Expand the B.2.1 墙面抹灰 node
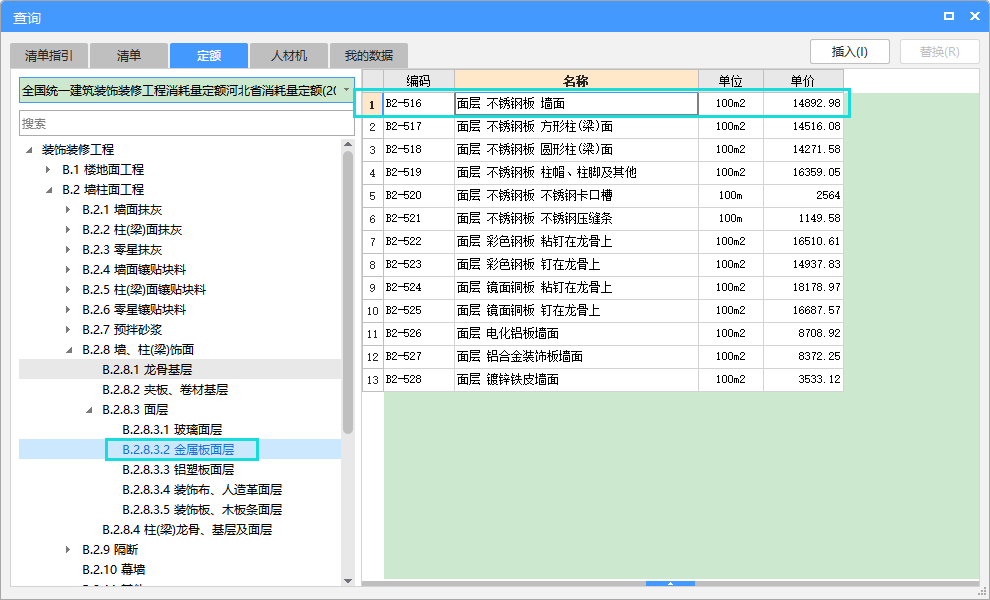 pyautogui.click(x=69, y=210)
